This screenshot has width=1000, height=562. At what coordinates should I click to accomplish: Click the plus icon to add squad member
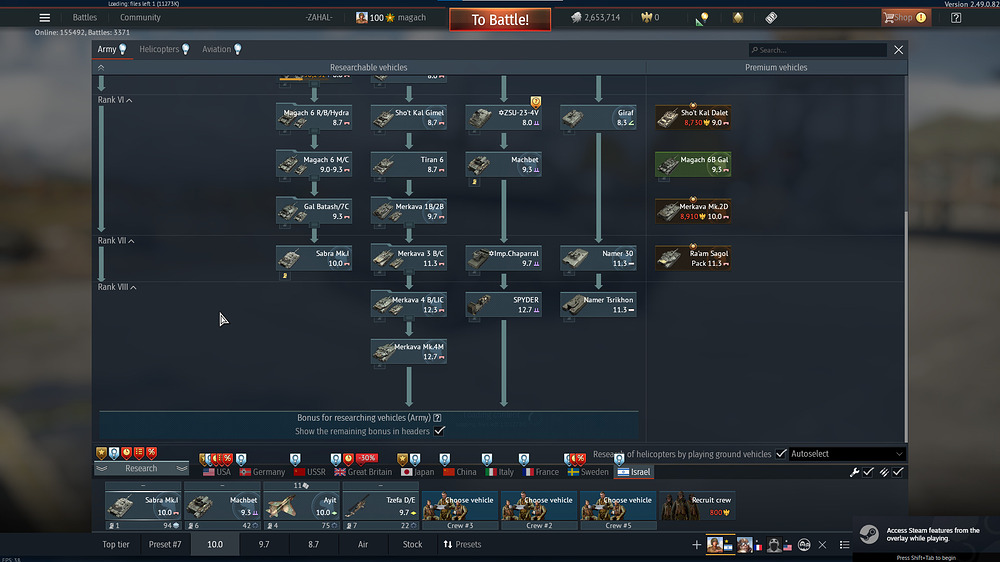click(697, 545)
